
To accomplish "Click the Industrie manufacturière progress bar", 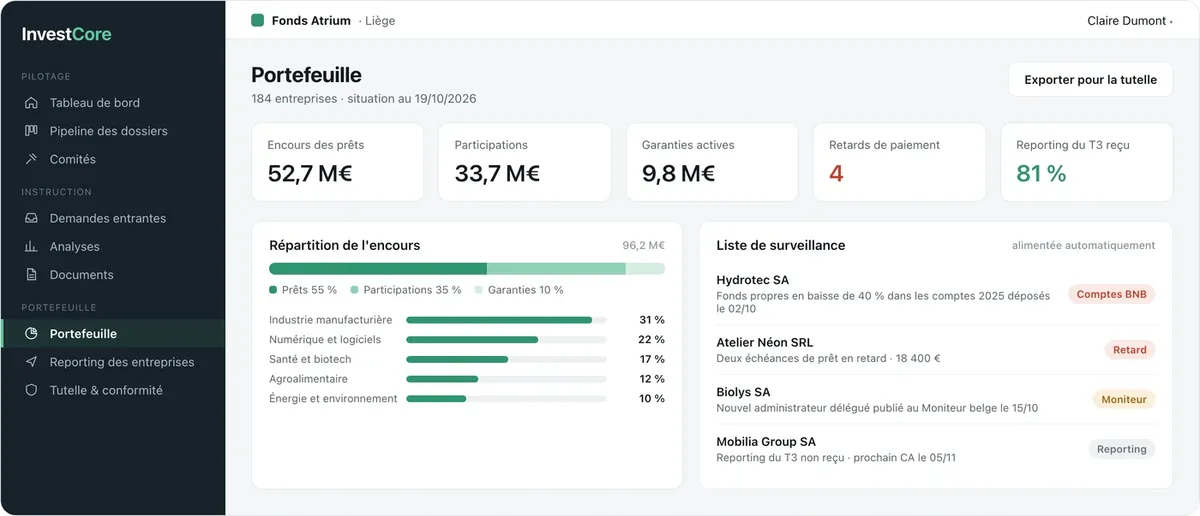I will click(x=506, y=320).
